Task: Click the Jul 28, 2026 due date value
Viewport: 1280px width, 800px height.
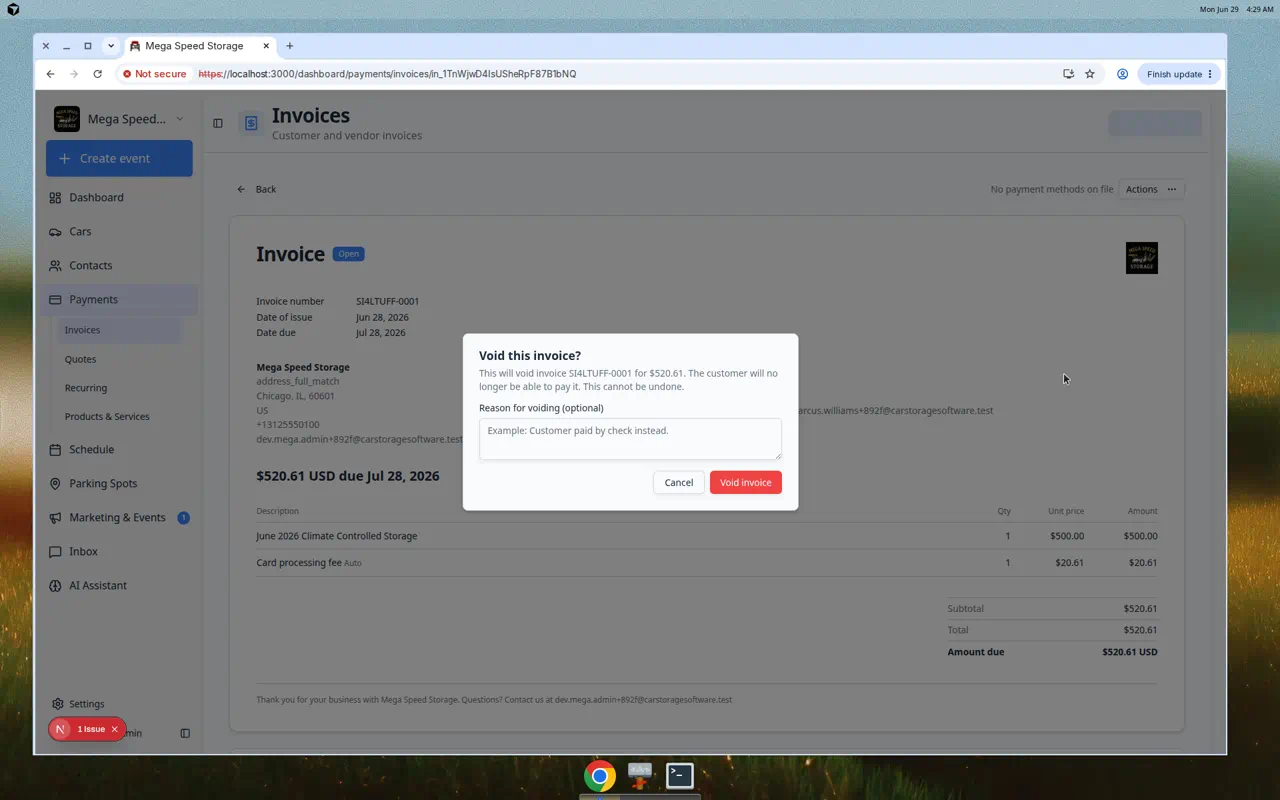Action: pyautogui.click(x=381, y=333)
